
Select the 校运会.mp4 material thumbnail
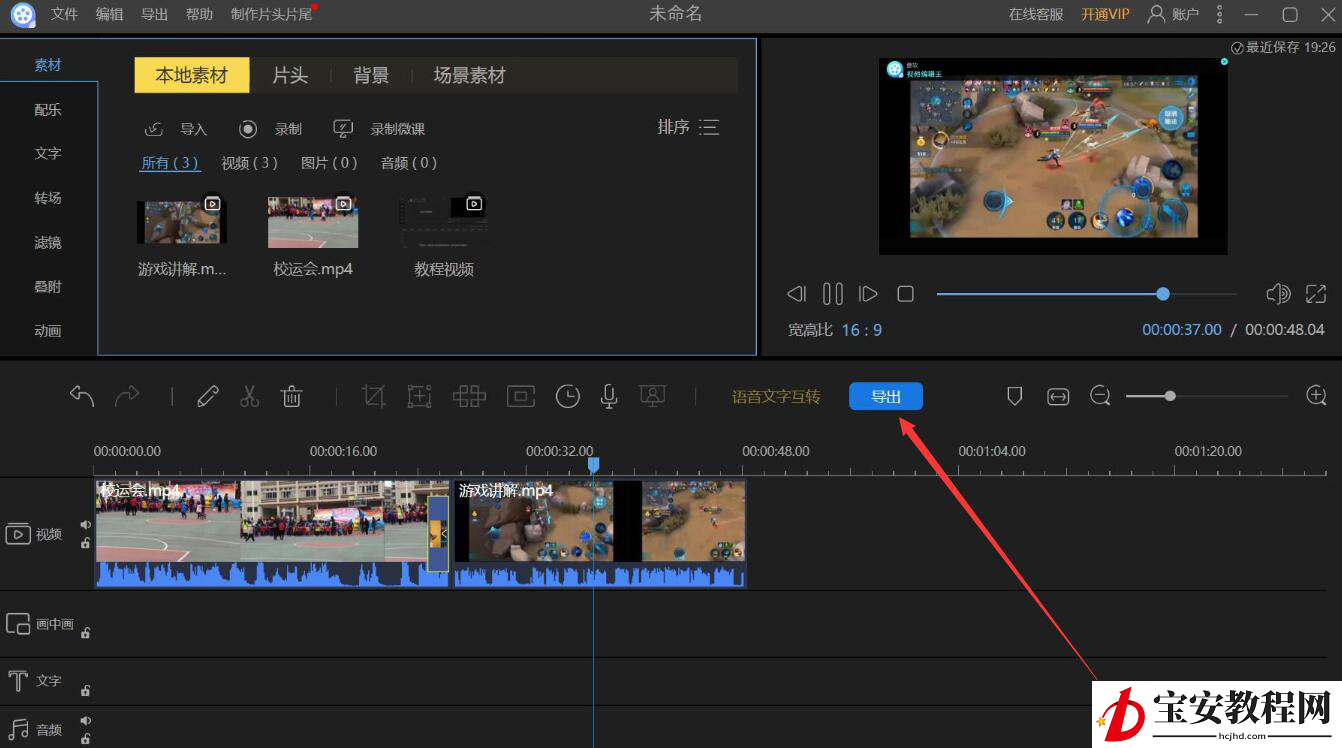313,222
